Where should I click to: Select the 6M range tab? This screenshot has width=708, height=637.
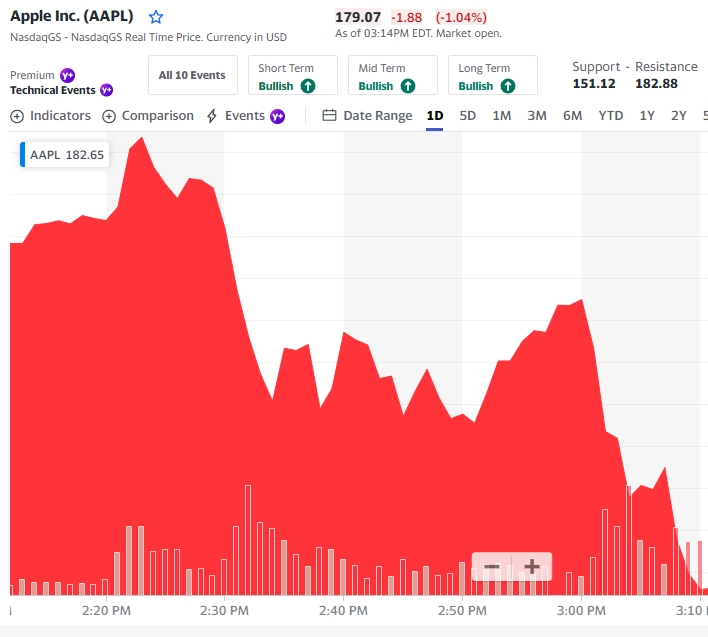(x=572, y=116)
